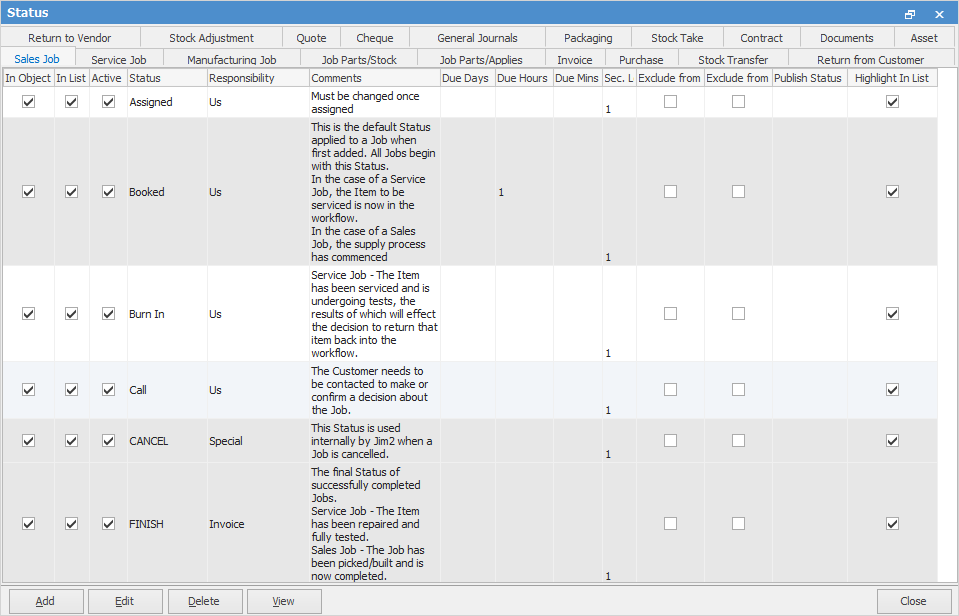Screen dimensions: 959x616
Task: Open the Quote tab
Action: pyautogui.click(x=311, y=38)
